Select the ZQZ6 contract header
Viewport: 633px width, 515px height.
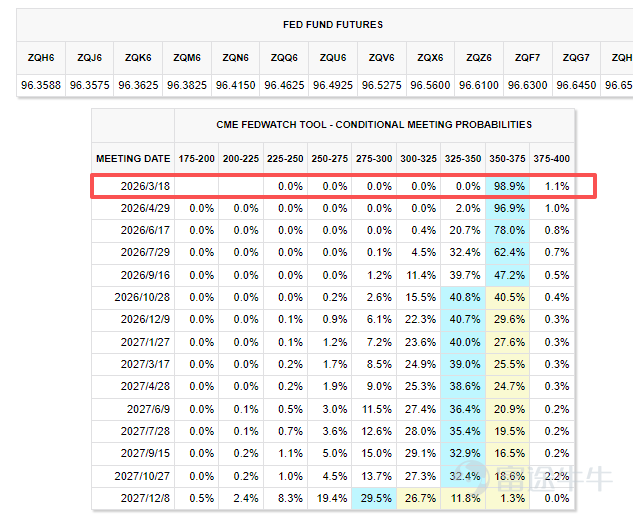coord(479,58)
